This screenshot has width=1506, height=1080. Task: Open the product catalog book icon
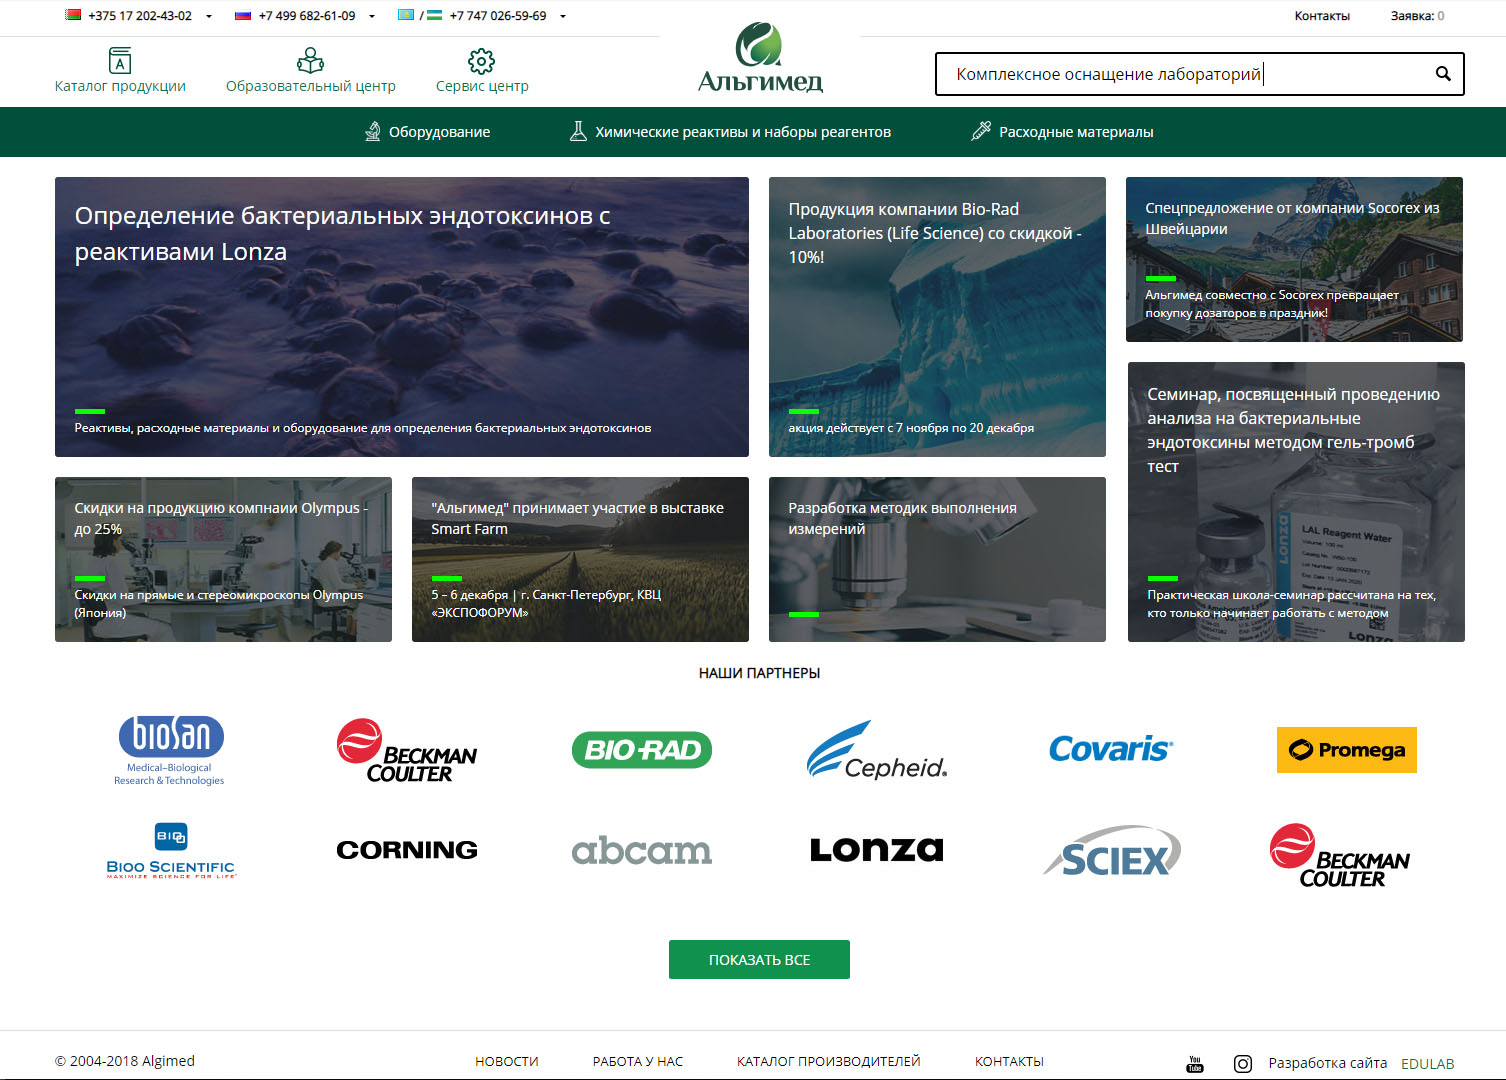coord(120,60)
